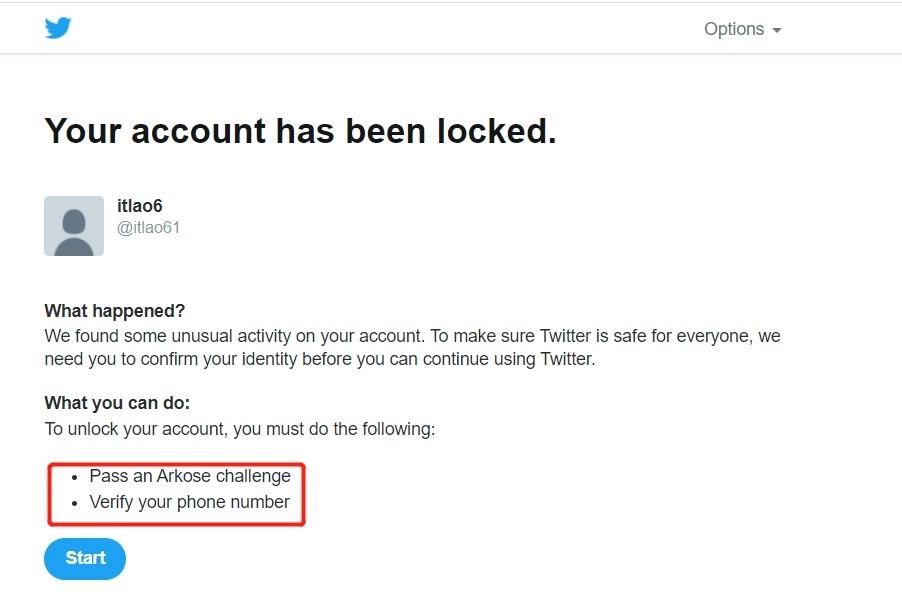
Task: Click the "need you to confirm your identity" line
Action: [x=320, y=359]
